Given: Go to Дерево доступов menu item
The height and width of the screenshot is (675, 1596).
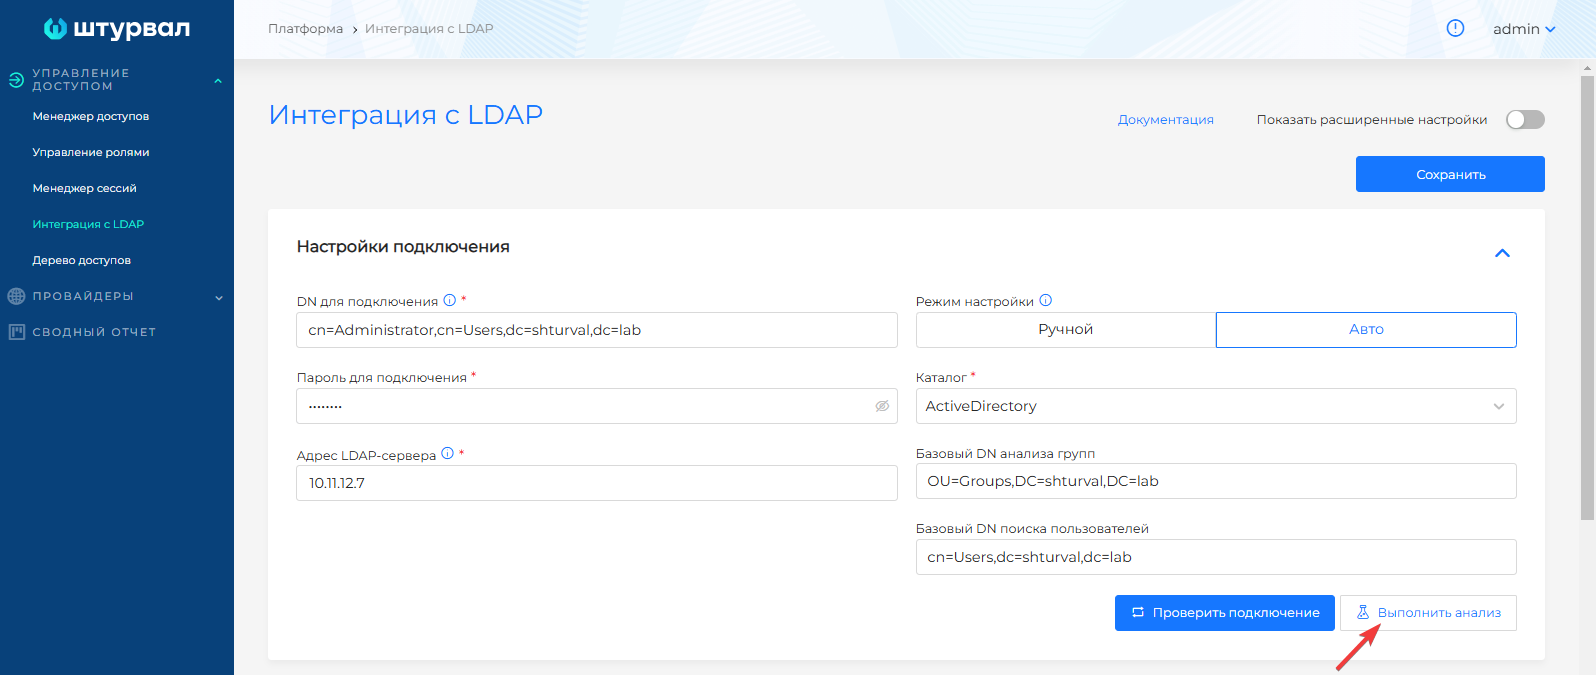Looking at the screenshot, I should [82, 260].
